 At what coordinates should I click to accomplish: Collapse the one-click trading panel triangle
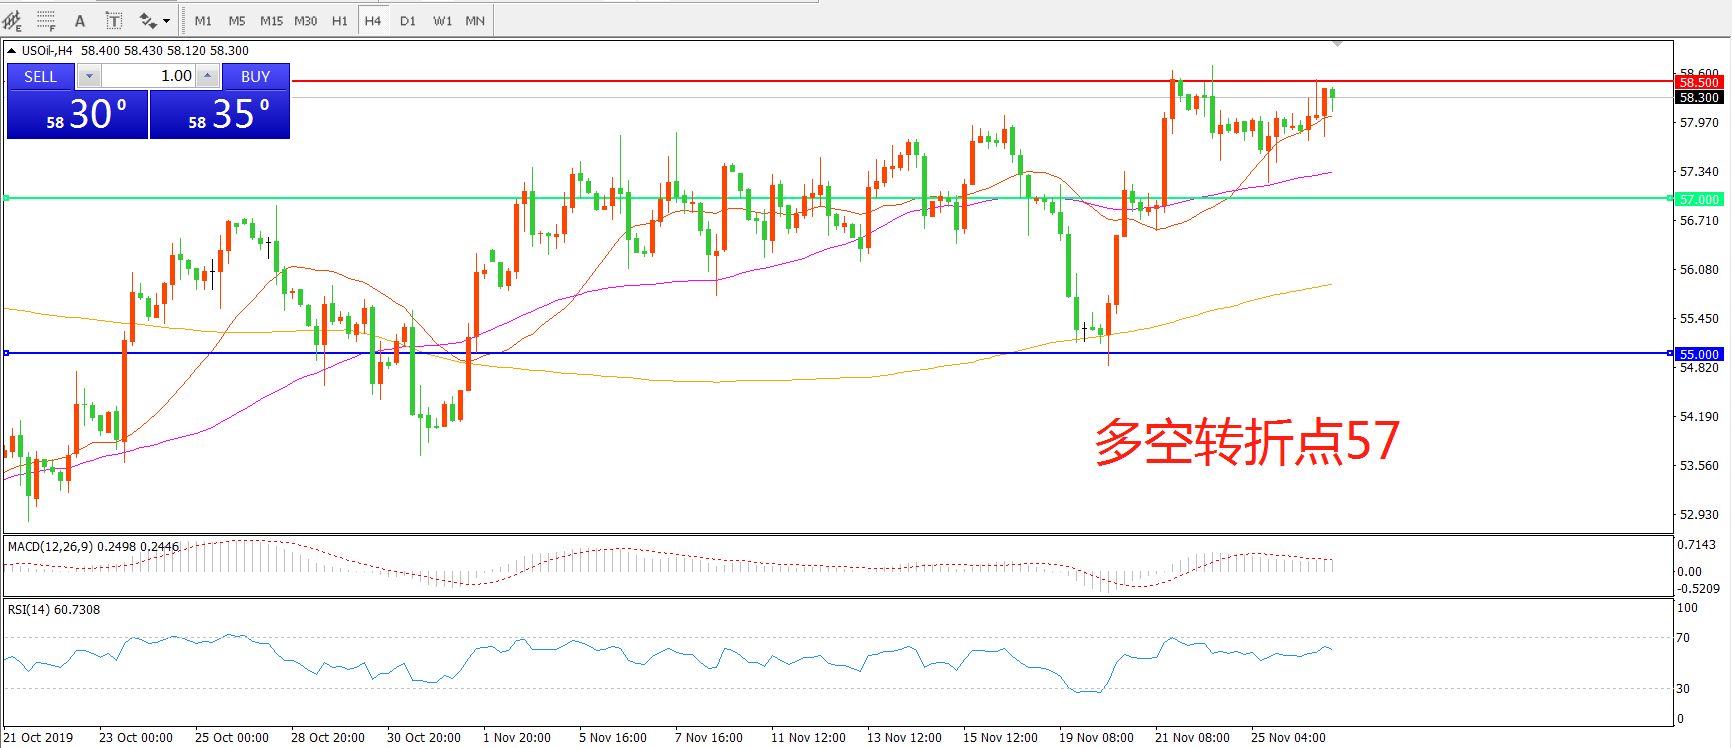click(x=11, y=50)
